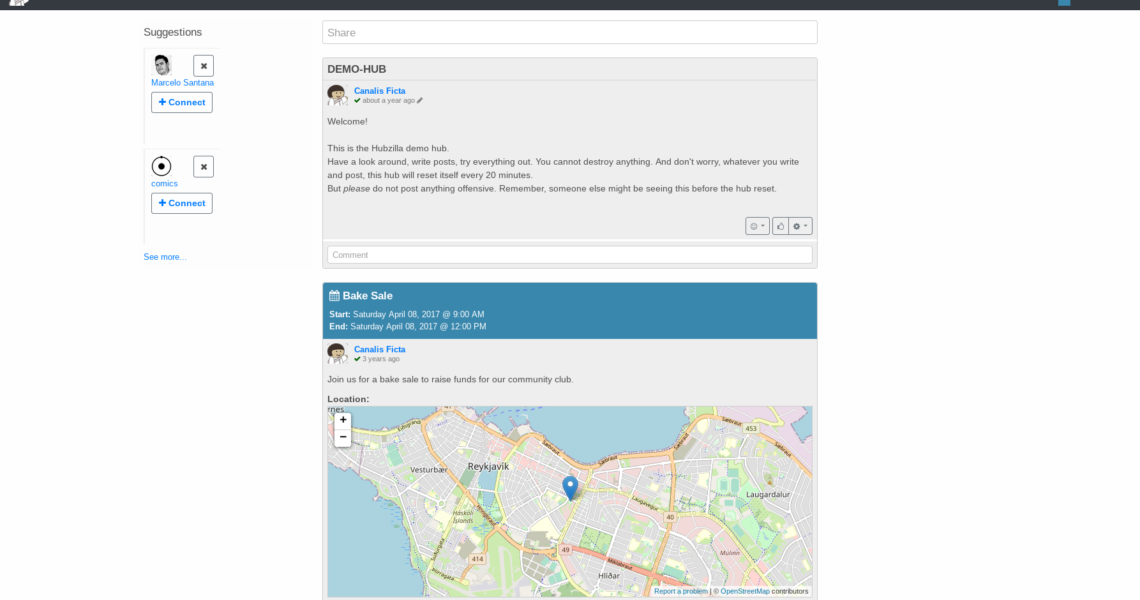This screenshot has height=600, width=1140.
Task: Dismiss the comics suggestion
Action: coord(203,167)
